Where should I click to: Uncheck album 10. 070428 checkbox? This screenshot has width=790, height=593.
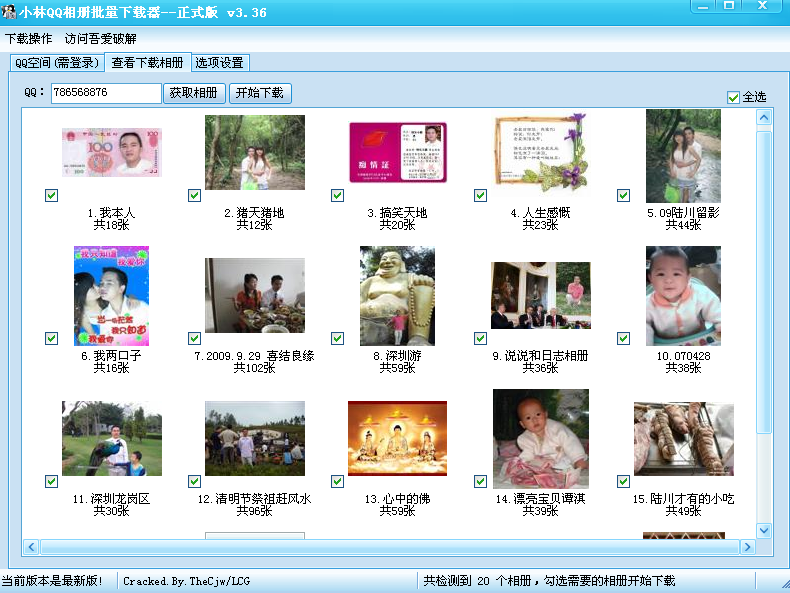624,339
